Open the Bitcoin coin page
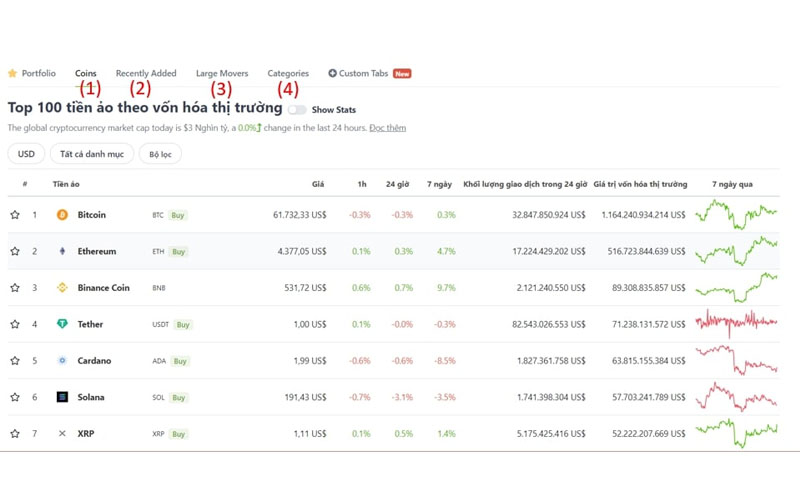Image resolution: width=800 pixels, height=504 pixels. pos(92,215)
